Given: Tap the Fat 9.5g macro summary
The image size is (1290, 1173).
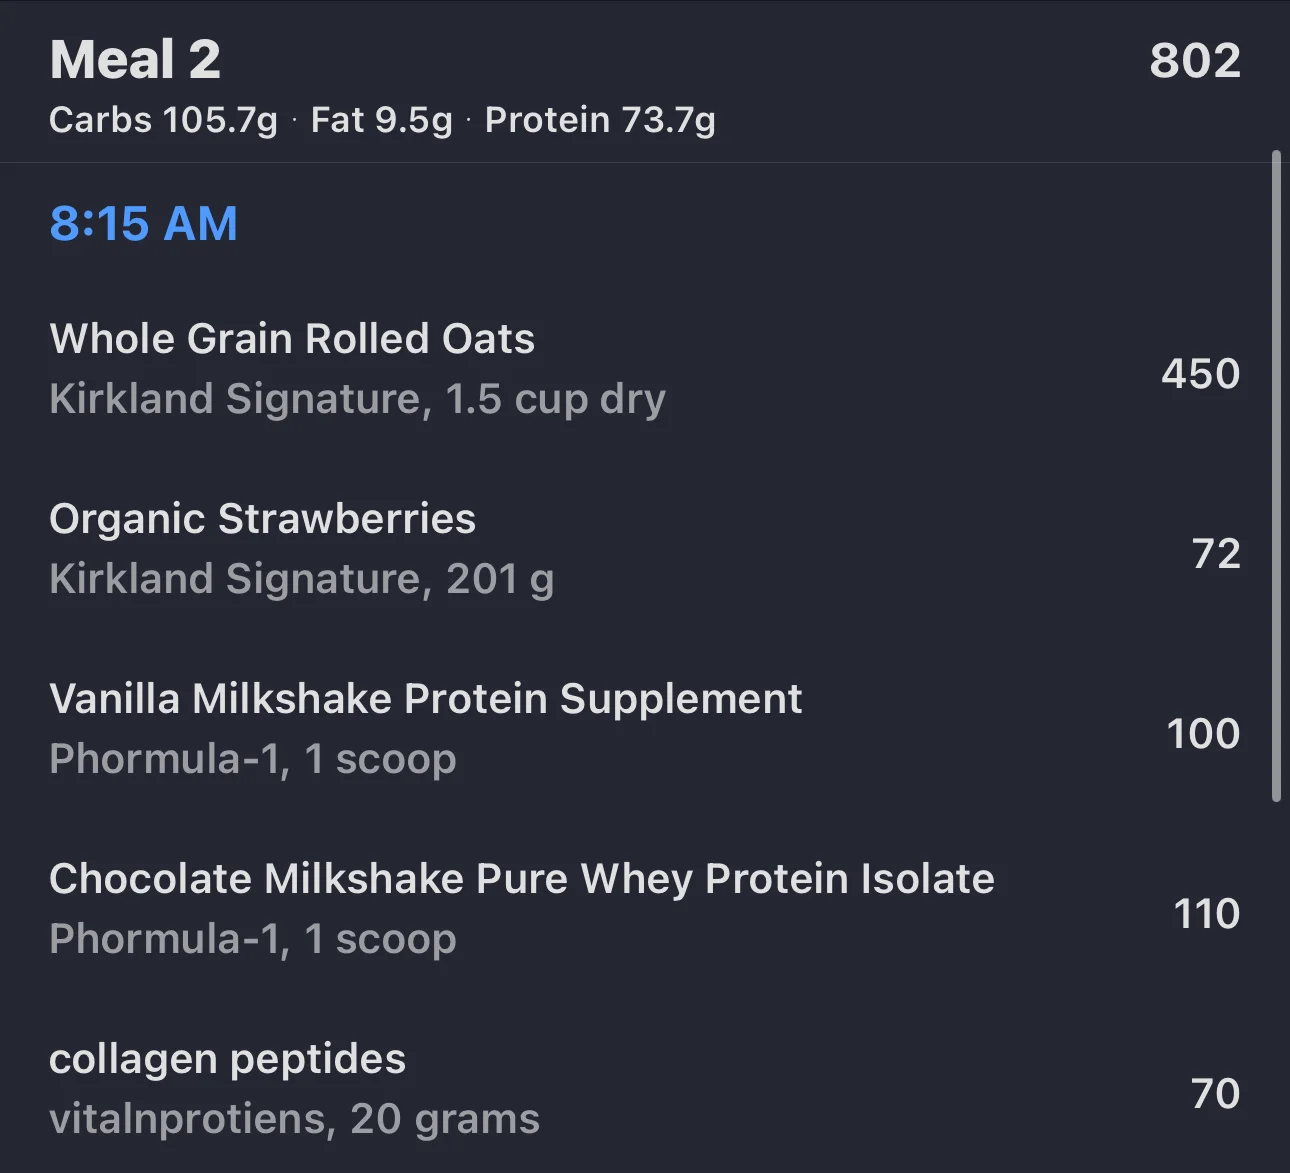Looking at the screenshot, I should pos(381,120).
